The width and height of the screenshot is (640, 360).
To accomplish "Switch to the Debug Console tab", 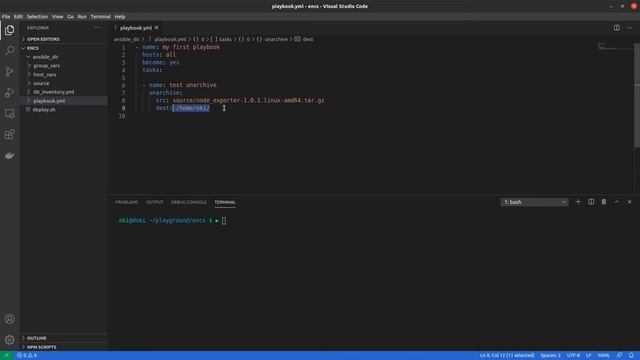I will pos(189,202).
